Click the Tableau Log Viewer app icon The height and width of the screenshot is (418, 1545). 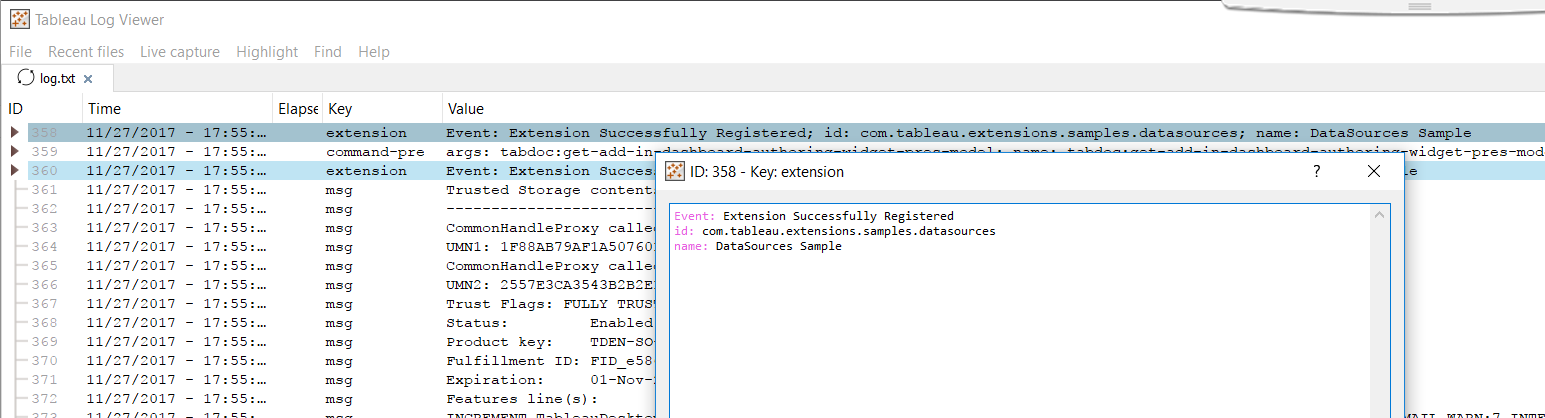click(x=19, y=19)
